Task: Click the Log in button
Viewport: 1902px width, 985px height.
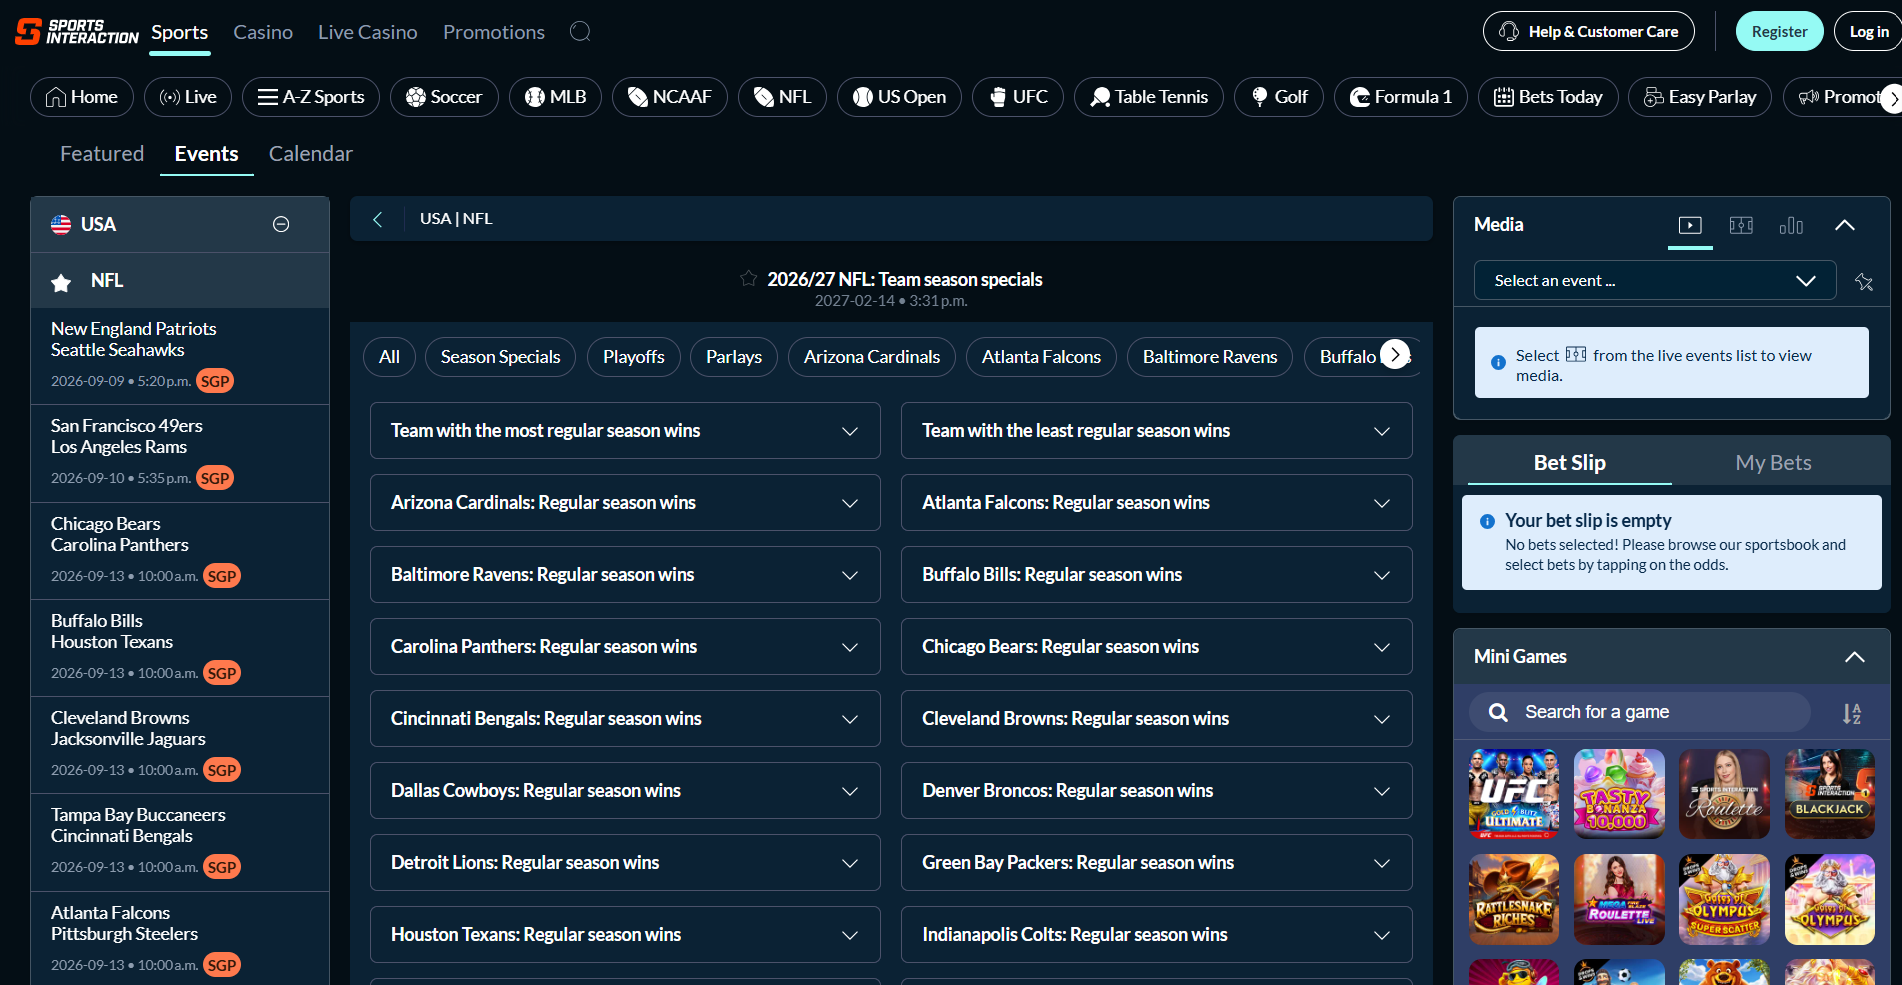Action: (x=1868, y=32)
